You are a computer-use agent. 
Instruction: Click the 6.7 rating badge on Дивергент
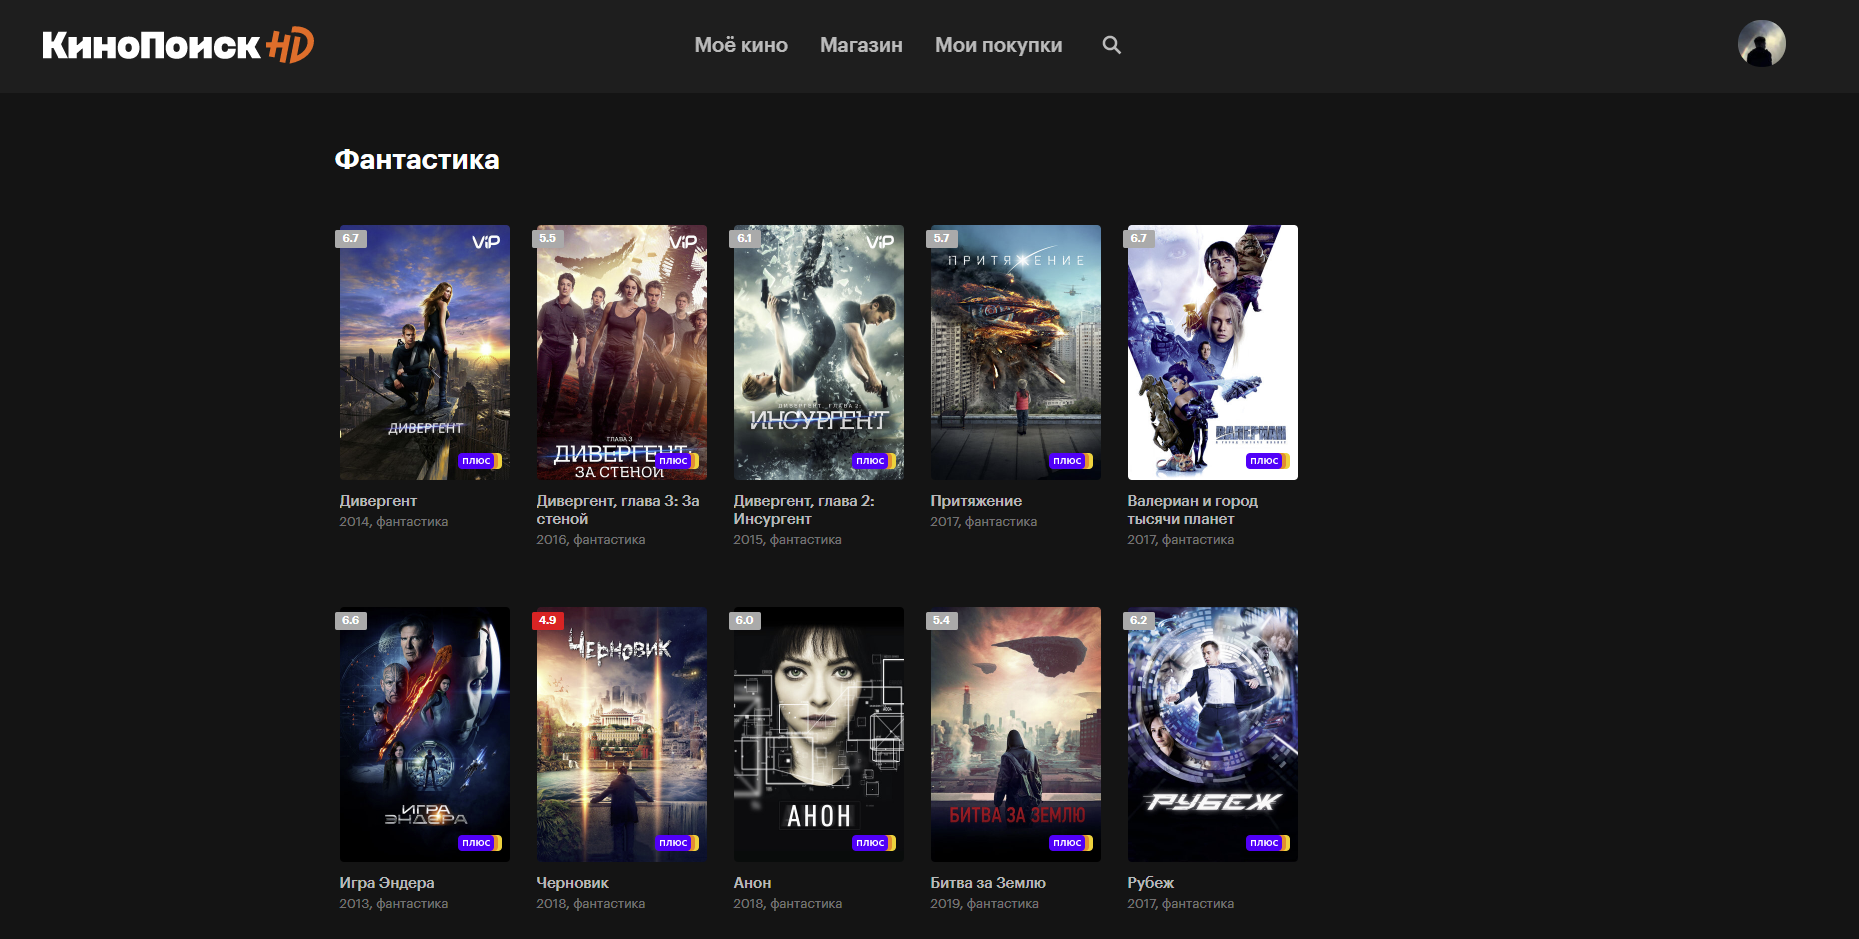click(351, 238)
